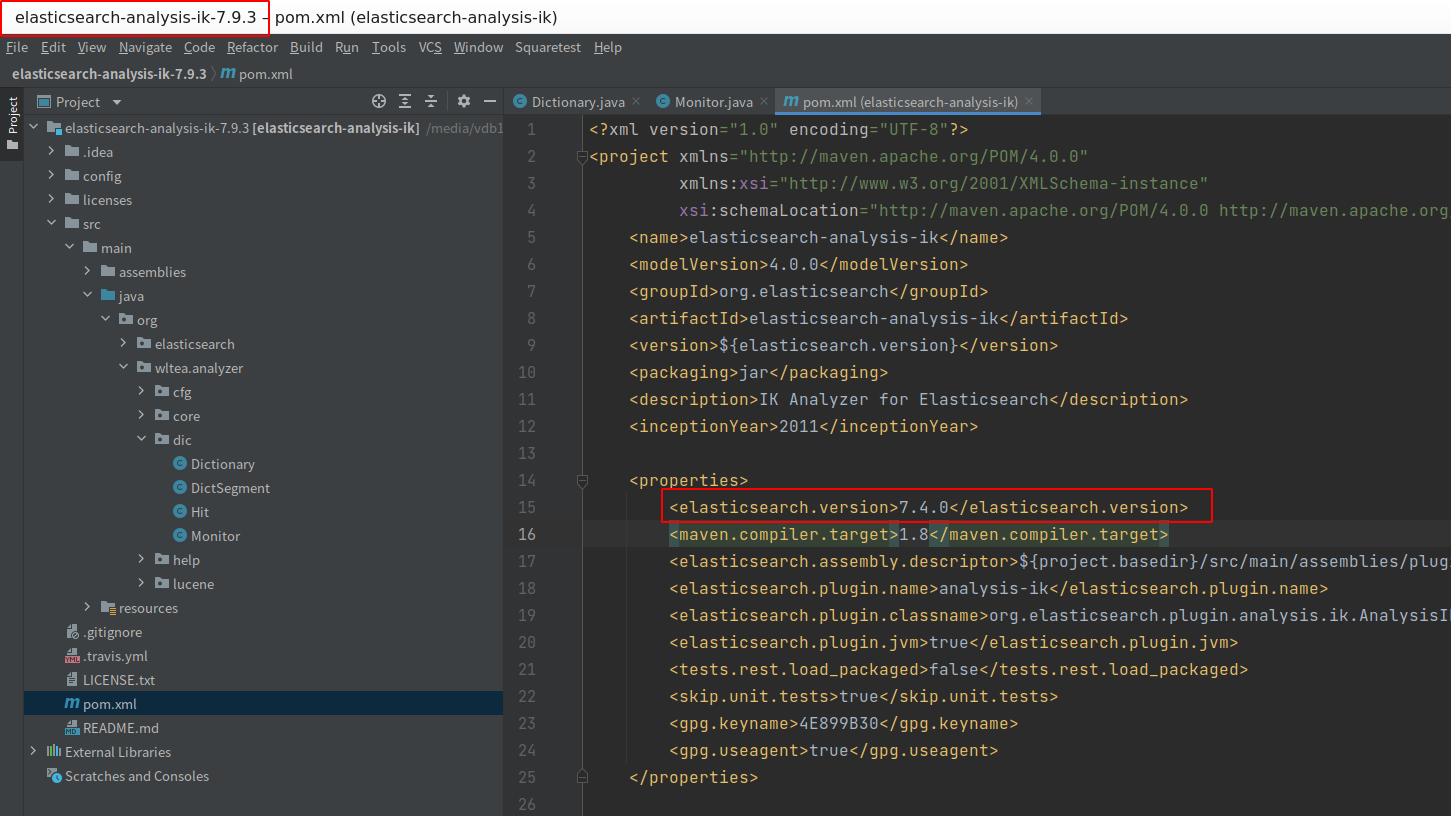
Task: Open the Edit menu
Action: pos(53,47)
